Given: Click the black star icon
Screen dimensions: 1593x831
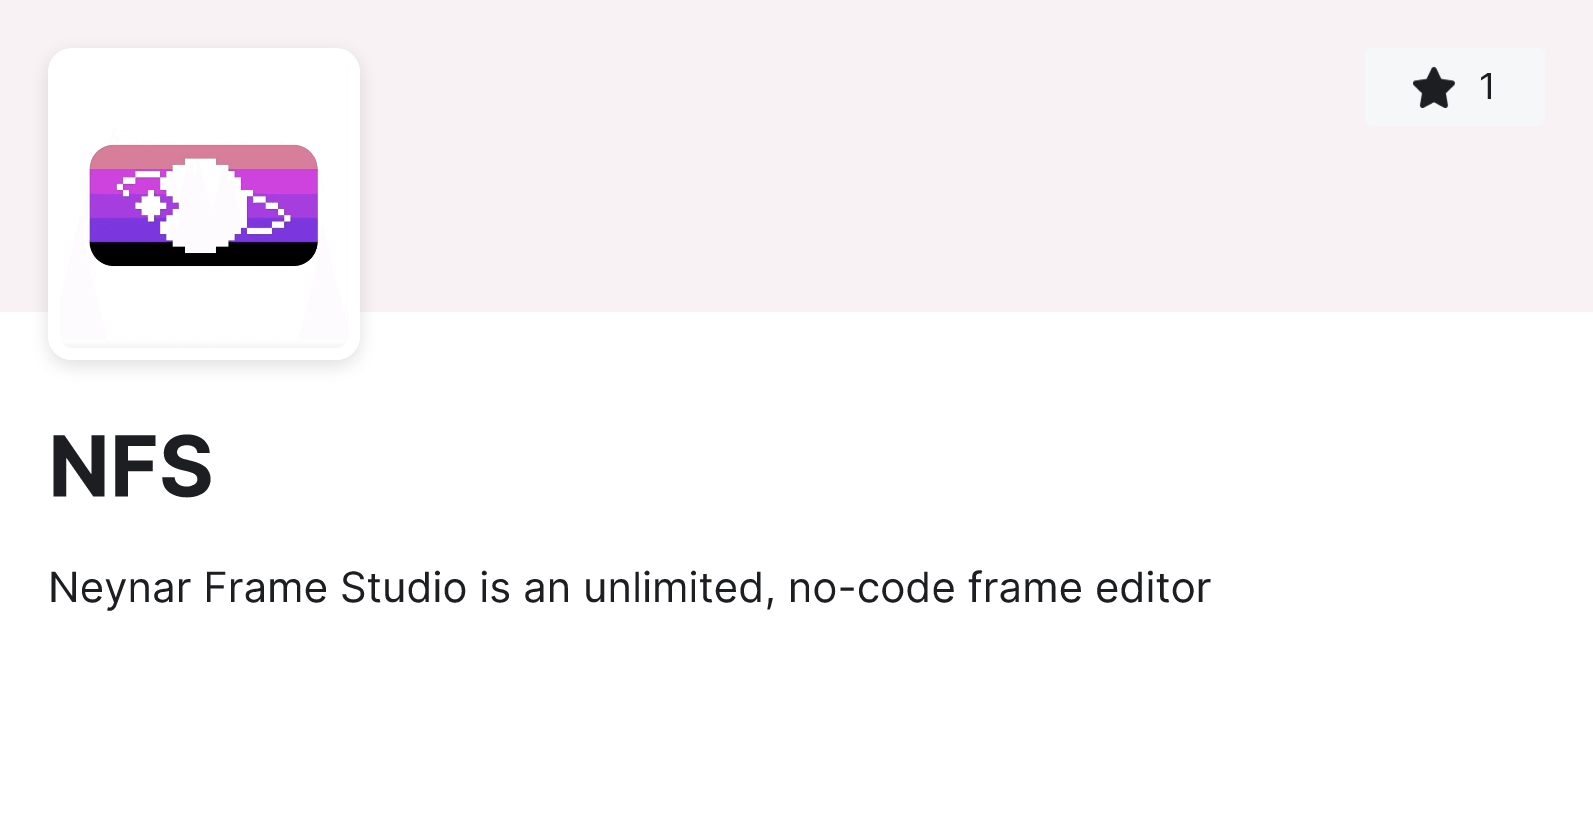Looking at the screenshot, I should tap(1434, 88).
